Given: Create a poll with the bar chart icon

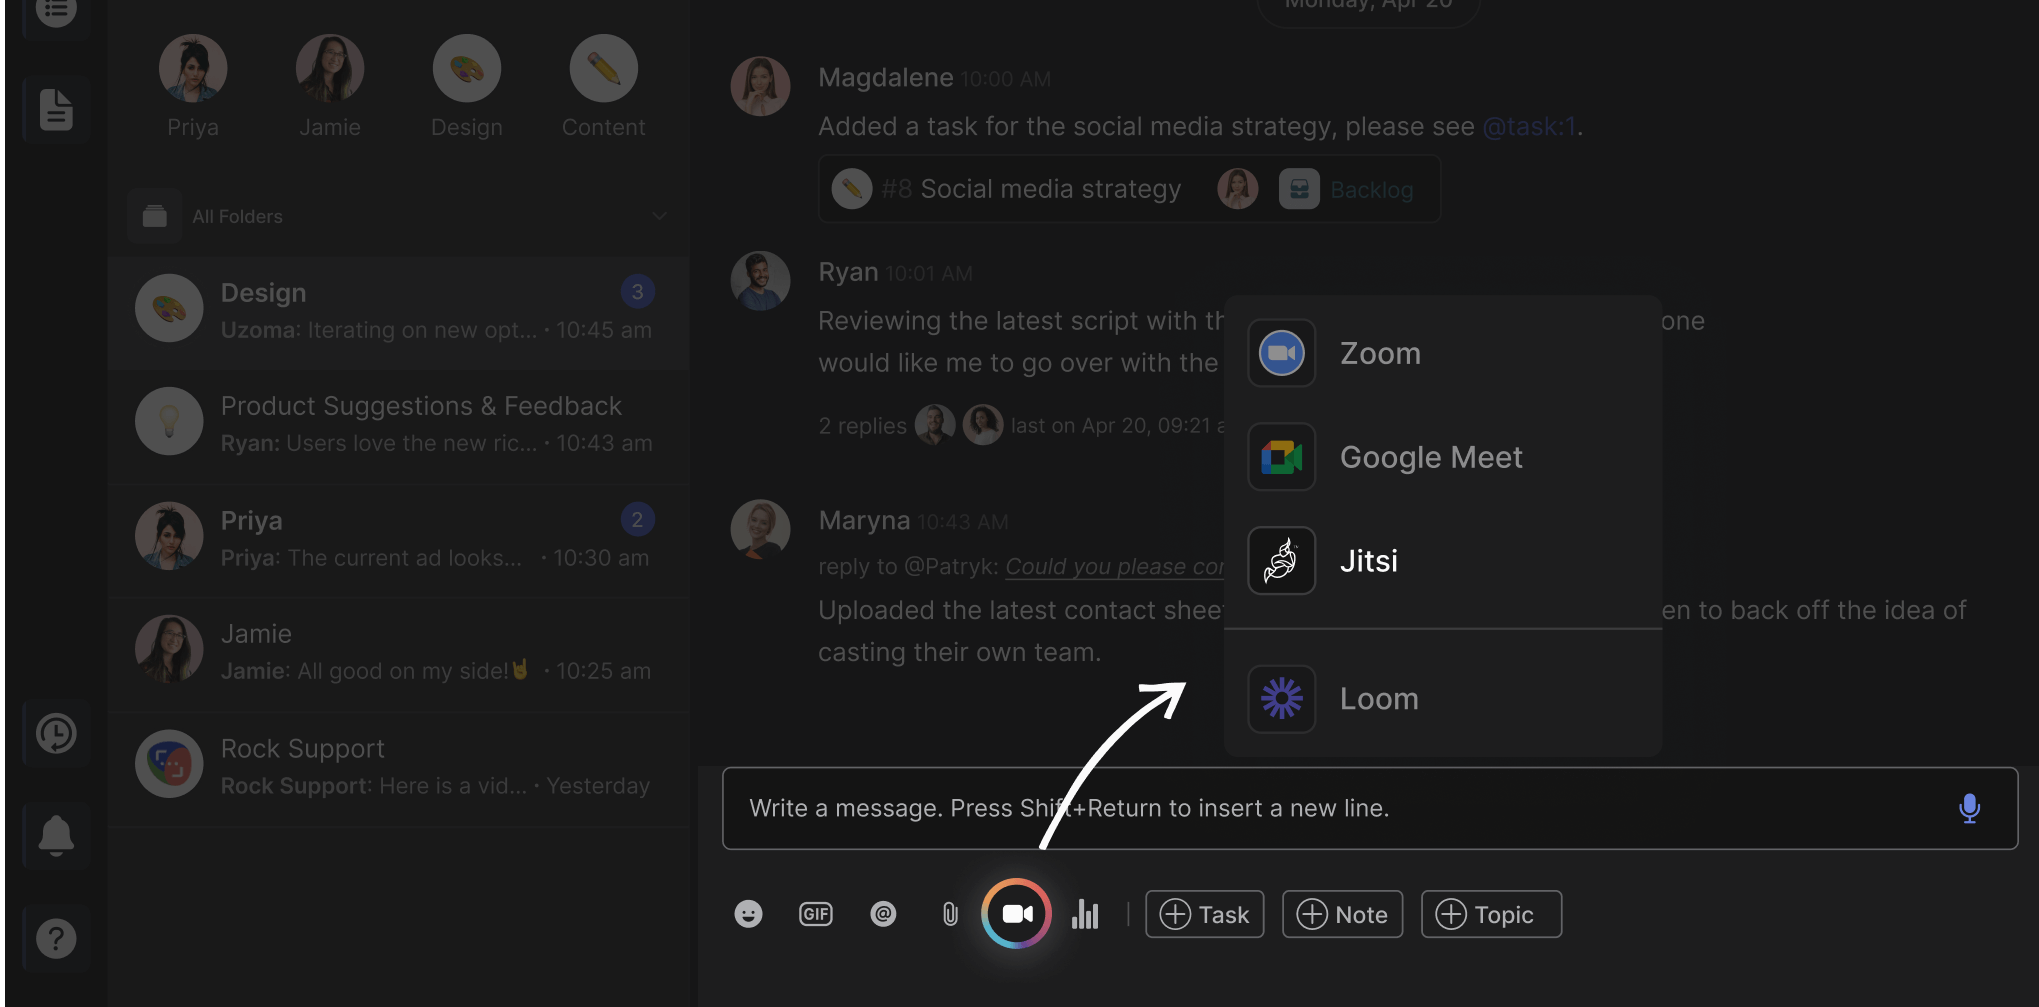Looking at the screenshot, I should [x=1086, y=913].
